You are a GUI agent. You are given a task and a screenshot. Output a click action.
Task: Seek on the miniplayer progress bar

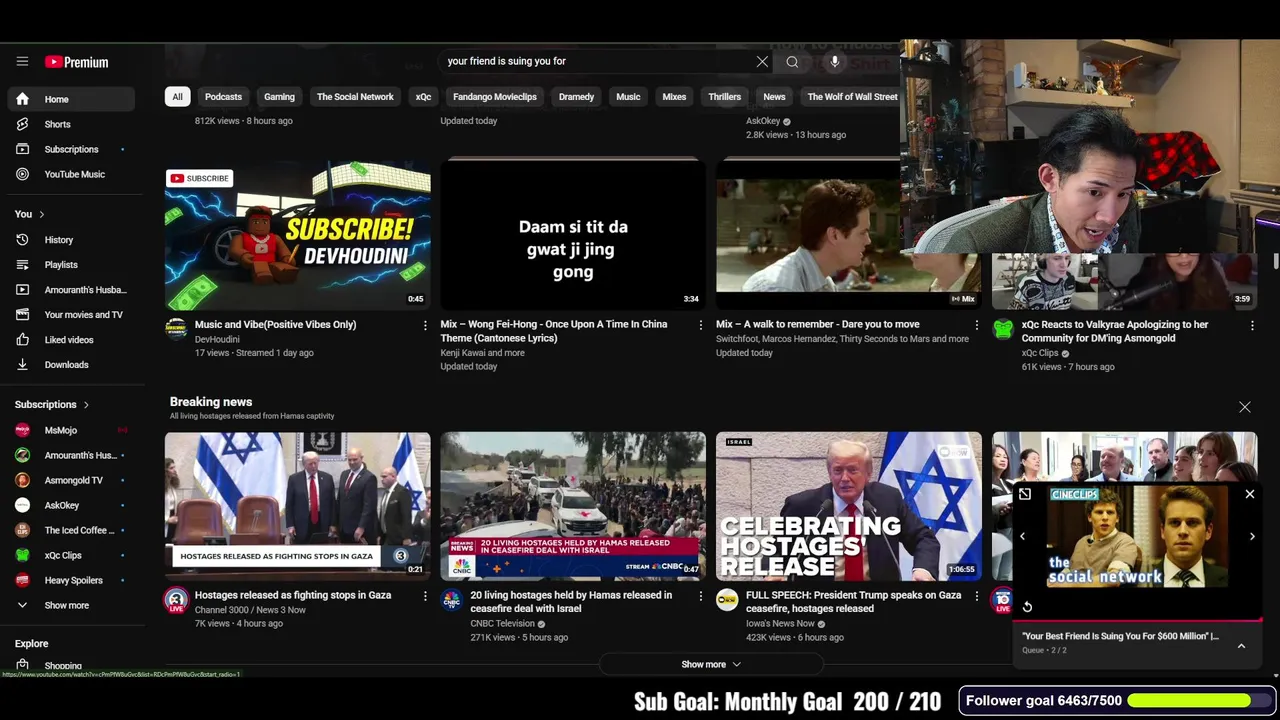[x=1137, y=620]
